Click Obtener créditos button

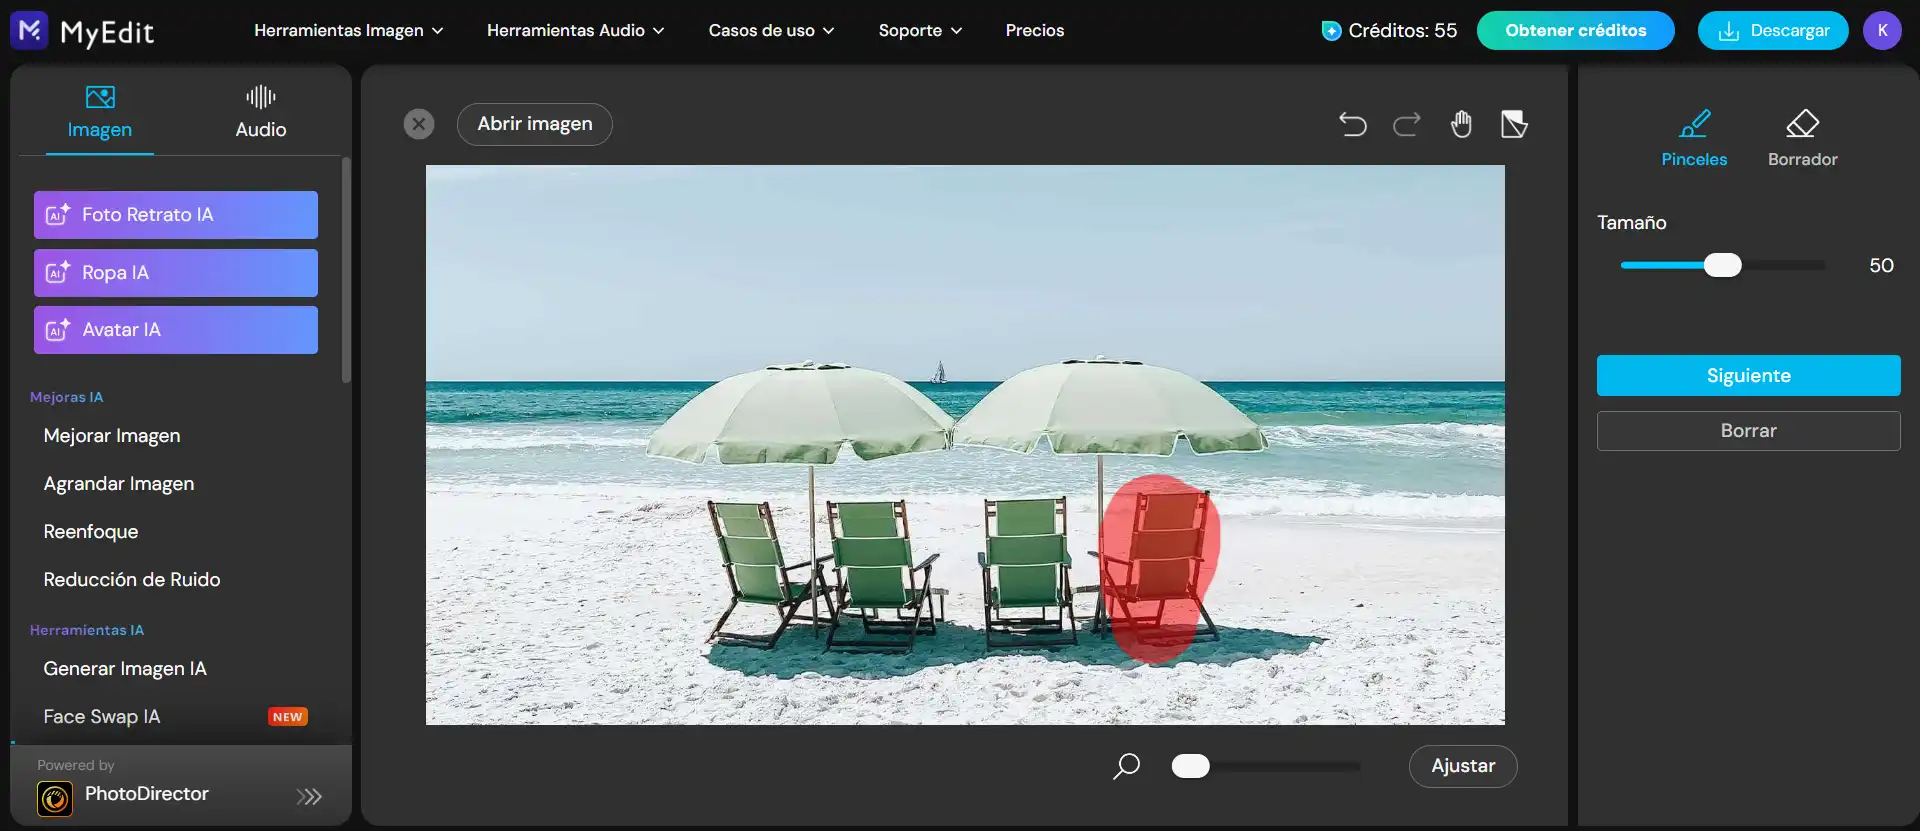pos(1576,31)
